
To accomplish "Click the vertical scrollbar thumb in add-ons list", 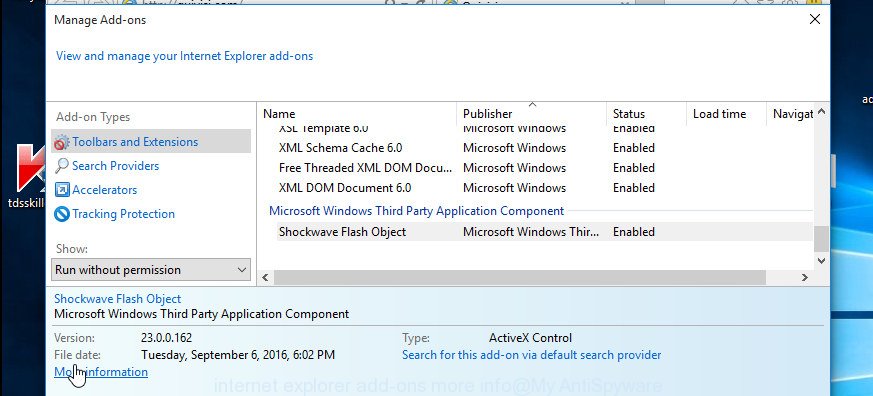I will click(821, 239).
